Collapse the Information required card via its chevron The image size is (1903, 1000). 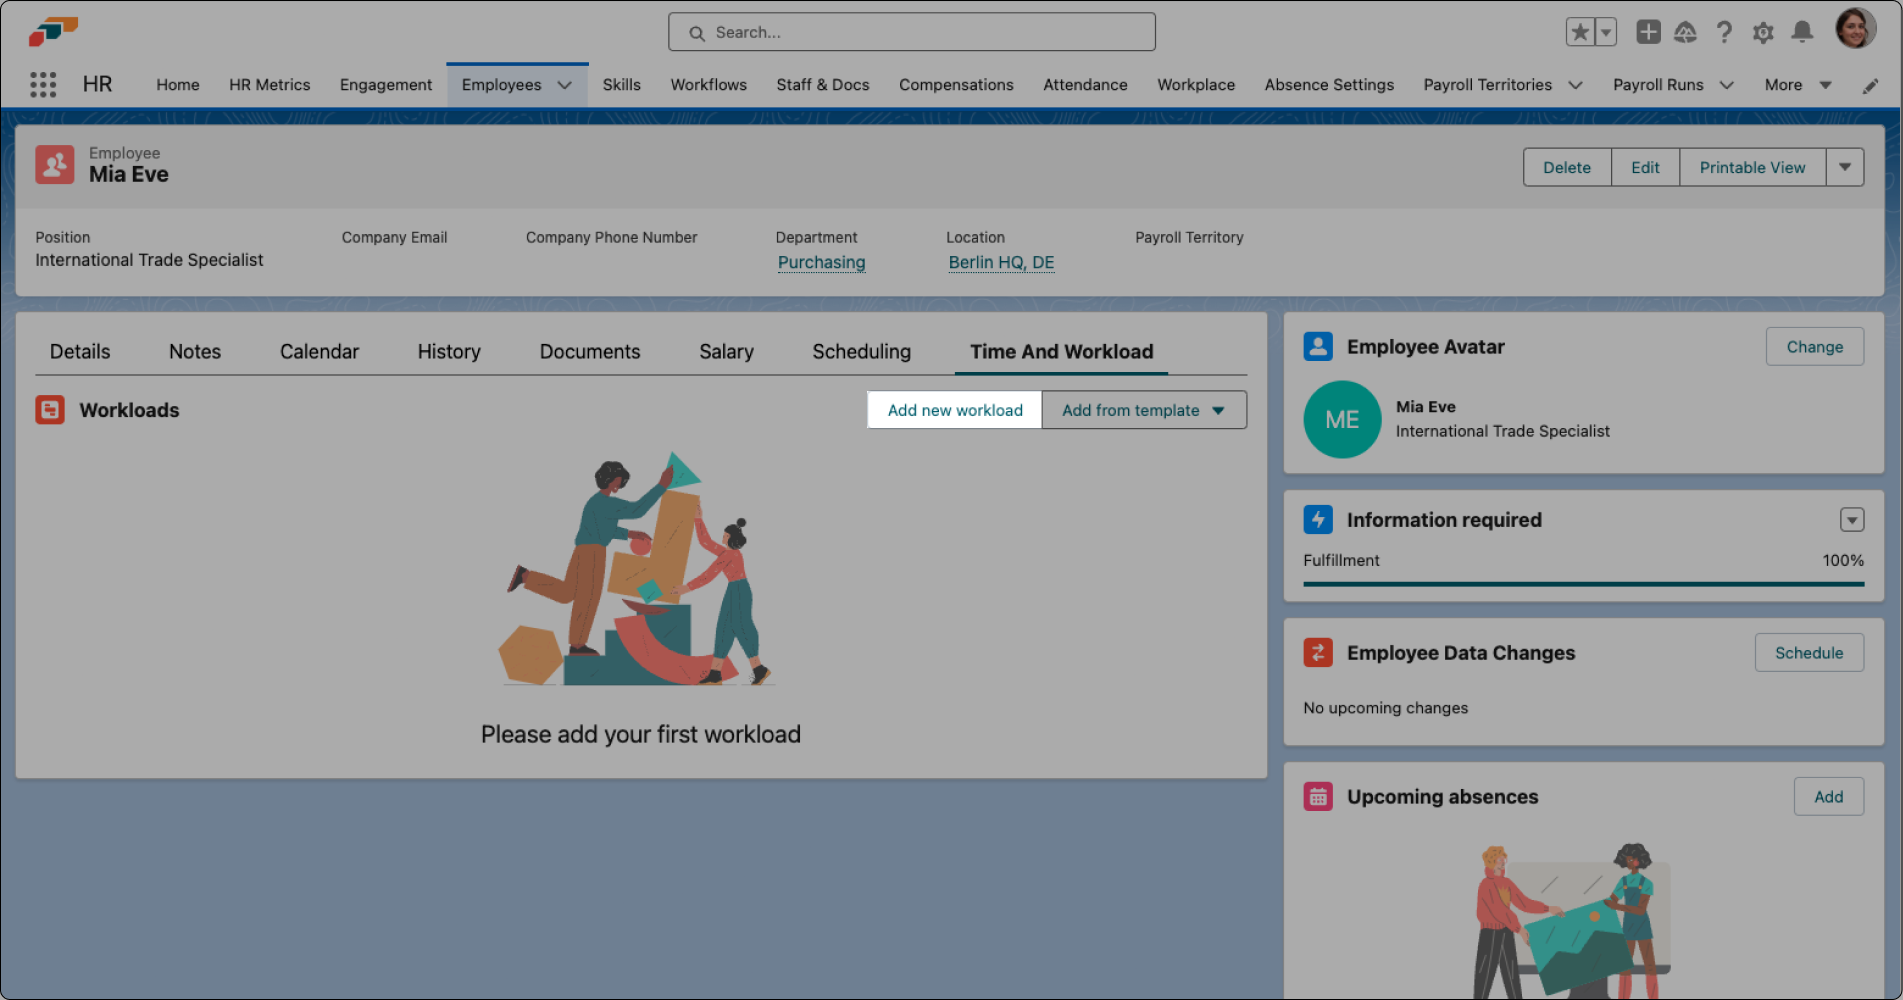(1851, 519)
